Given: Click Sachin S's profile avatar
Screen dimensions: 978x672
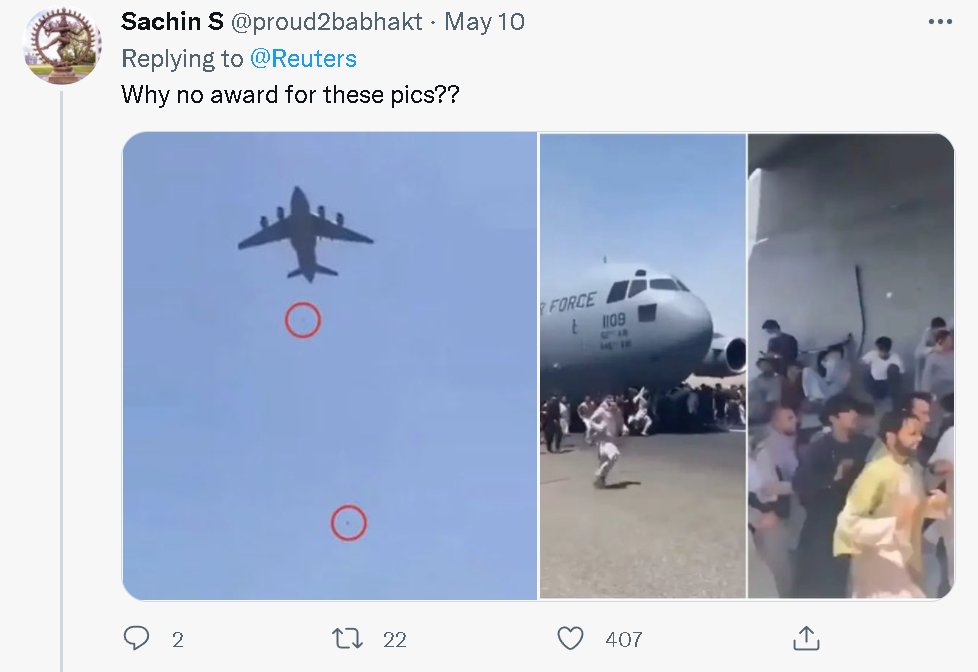Looking at the screenshot, I should point(62,45).
